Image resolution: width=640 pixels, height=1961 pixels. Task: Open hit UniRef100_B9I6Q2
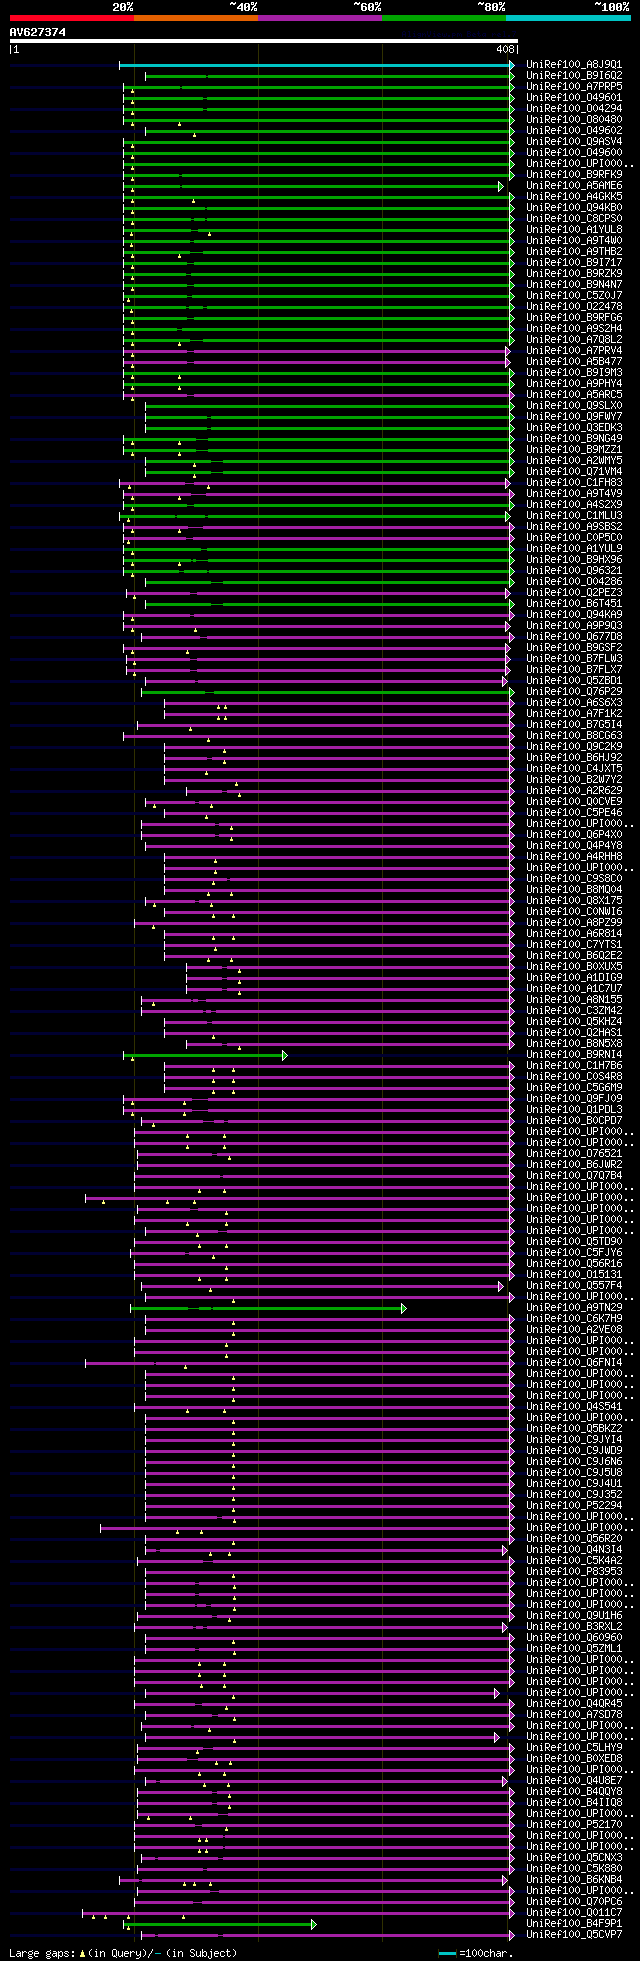click(574, 76)
